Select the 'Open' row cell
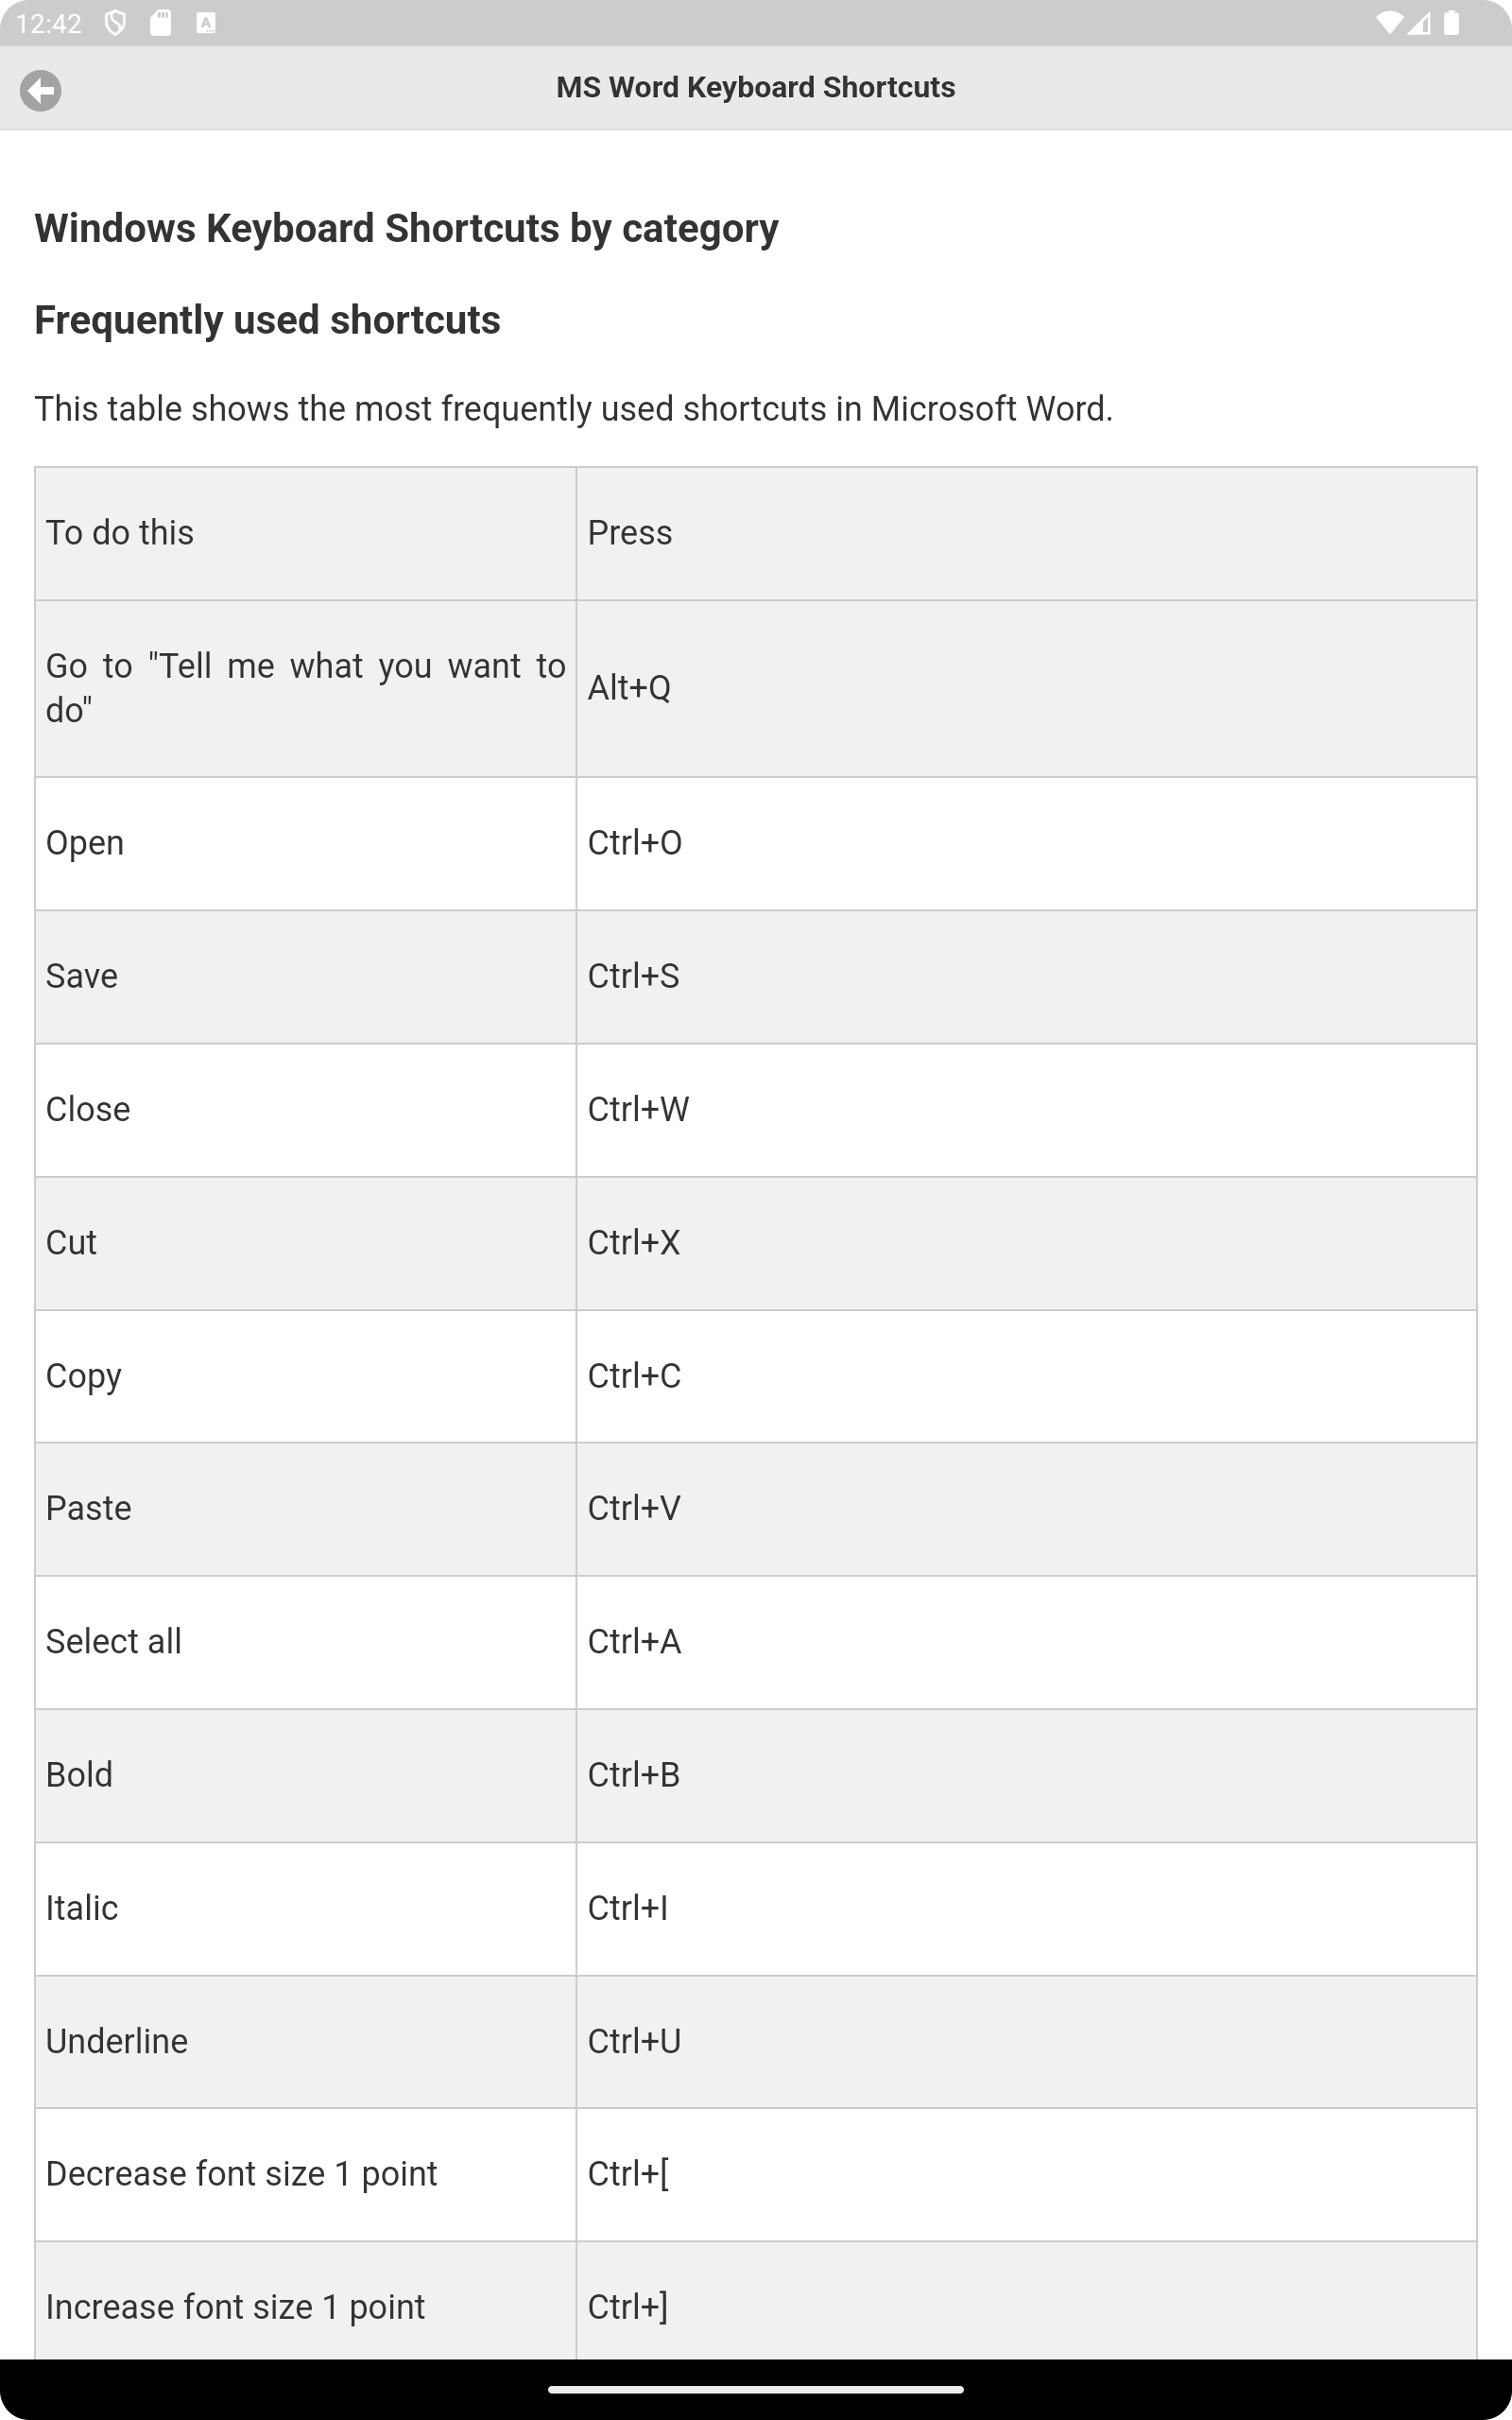The height and width of the screenshot is (2420, 1512). (306, 843)
